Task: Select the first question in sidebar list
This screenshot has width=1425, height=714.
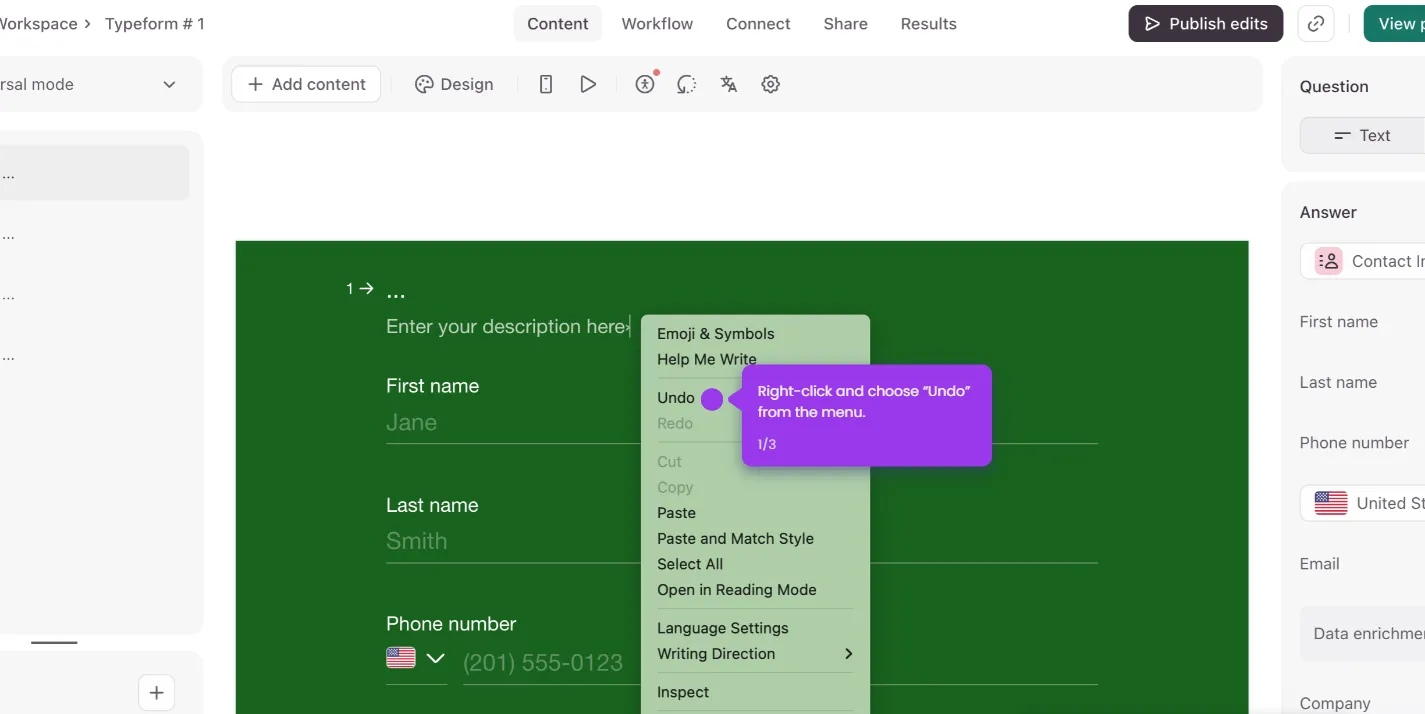Action: point(94,173)
